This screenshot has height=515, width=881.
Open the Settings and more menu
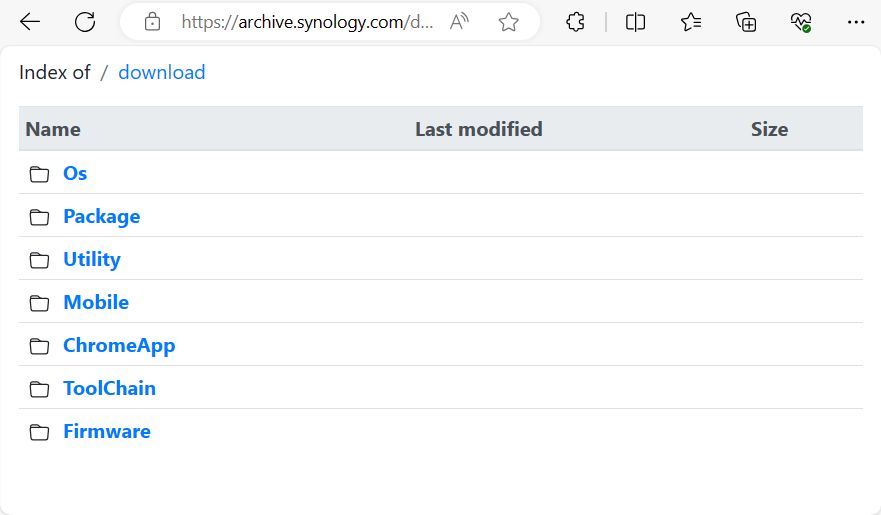click(855, 22)
